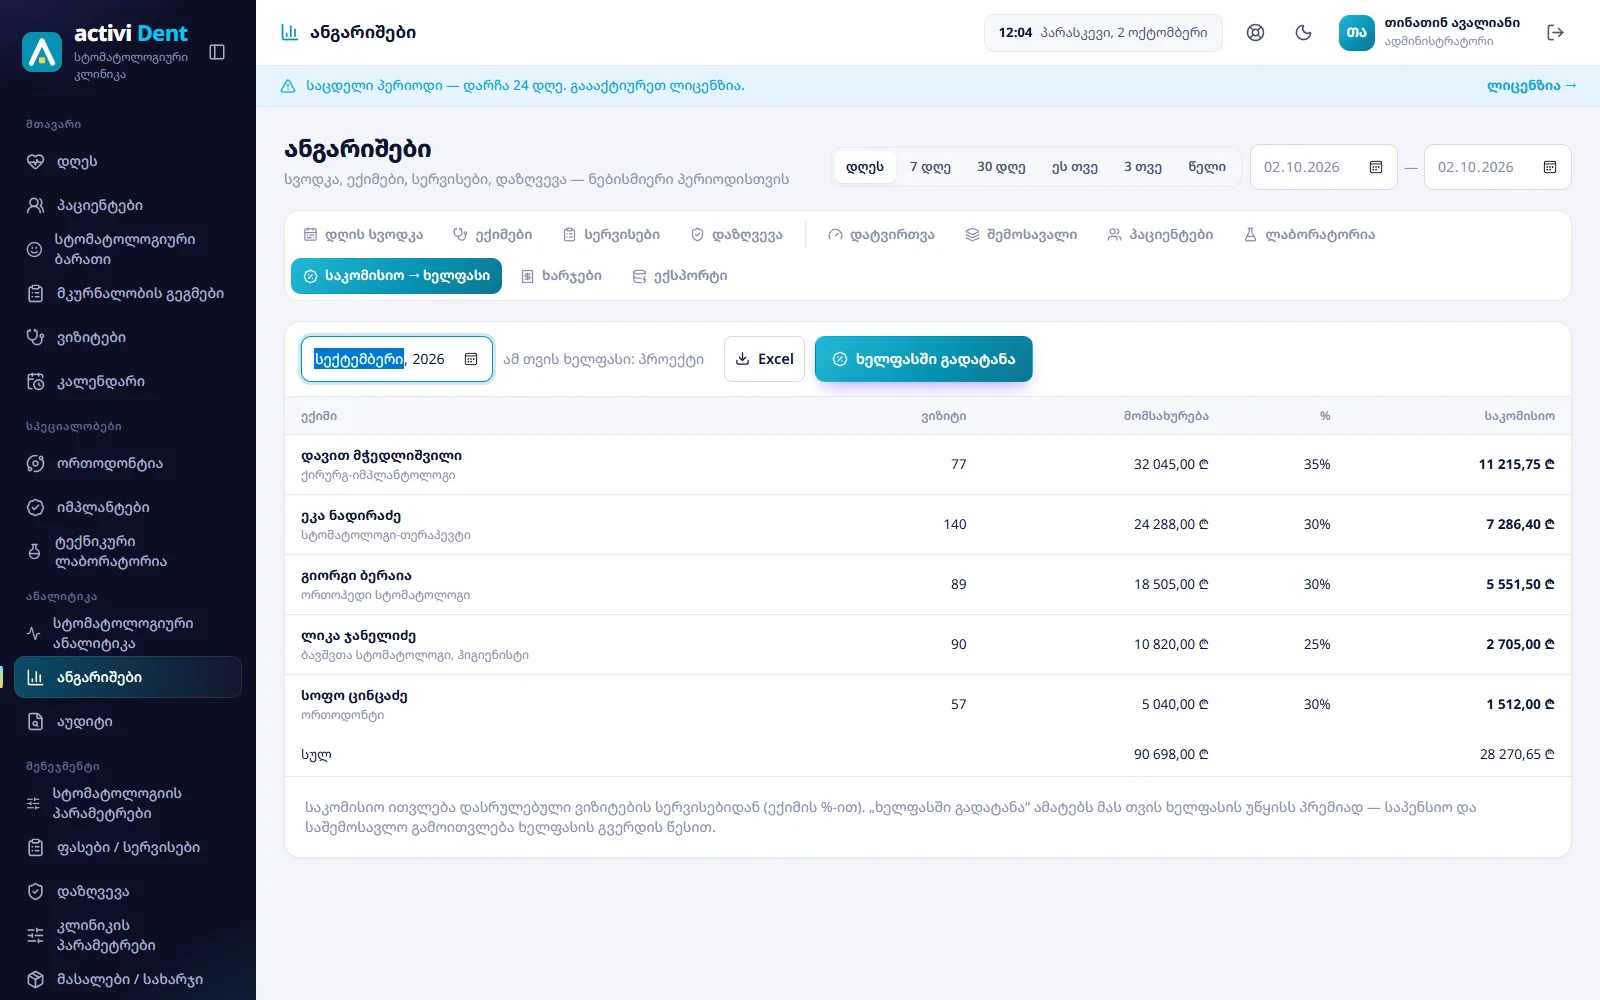The height and width of the screenshot is (1000, 1600).
Task: Open the ხარჯები report tab
Action: tap(561, 276)
